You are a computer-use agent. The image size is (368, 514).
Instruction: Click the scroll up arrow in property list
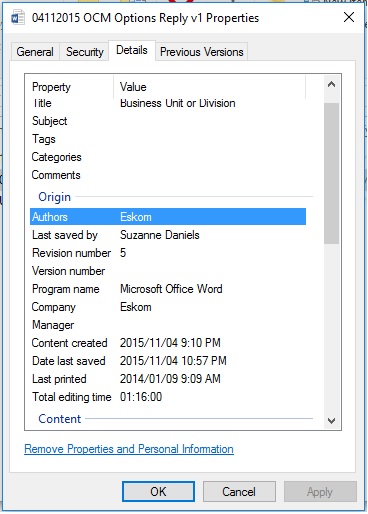[x=331, y=84]
